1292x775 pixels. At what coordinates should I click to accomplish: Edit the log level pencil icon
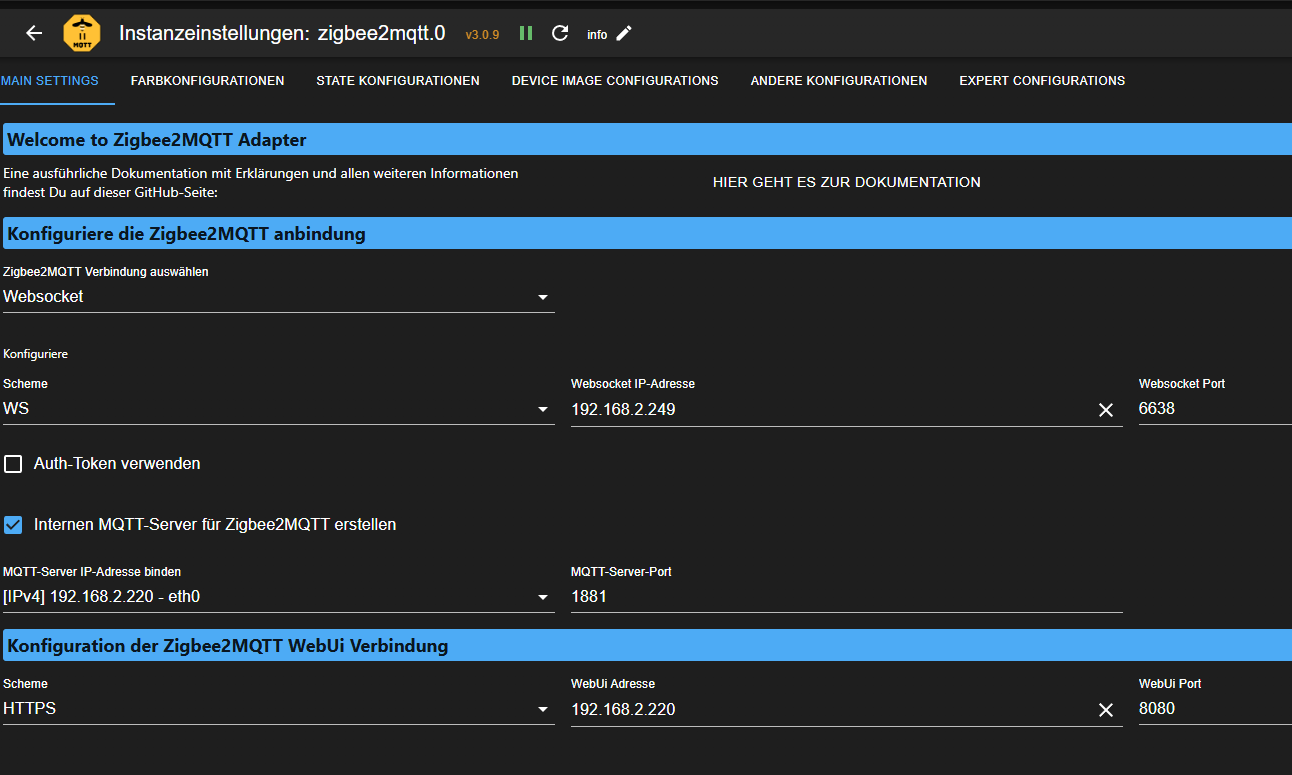(x=624, y=33)
